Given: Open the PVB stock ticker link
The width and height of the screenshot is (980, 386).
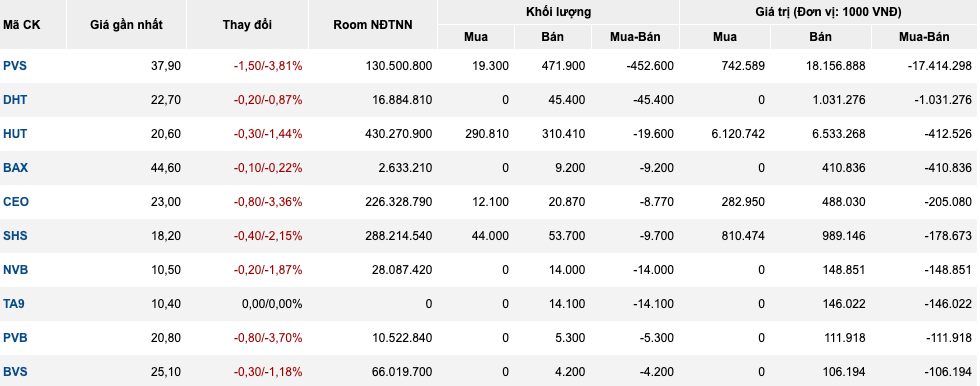Looking at the screenshot, I should coord(15,338).
